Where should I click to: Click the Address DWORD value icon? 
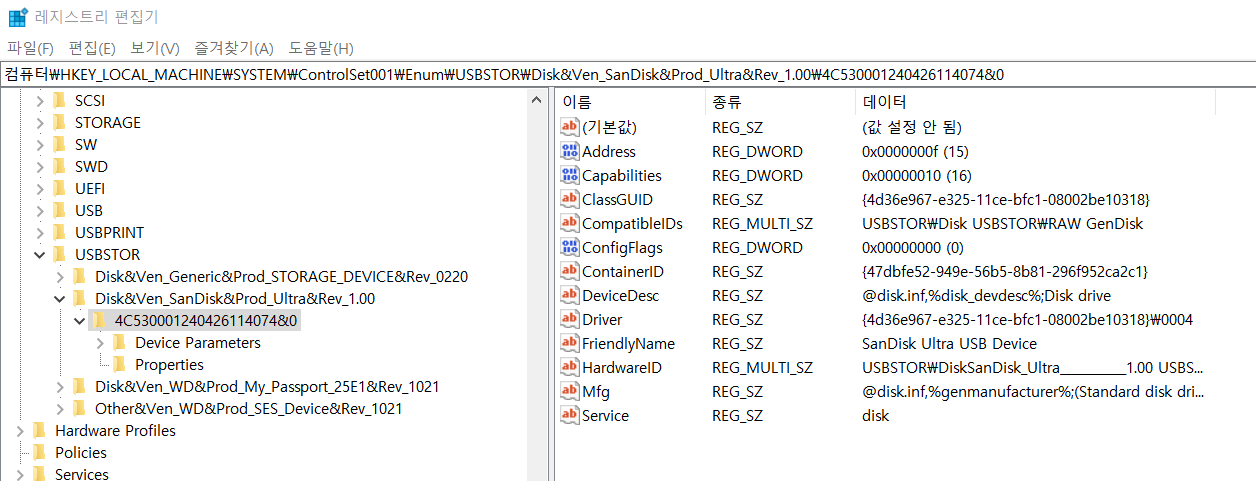click(x=570, y=151)
